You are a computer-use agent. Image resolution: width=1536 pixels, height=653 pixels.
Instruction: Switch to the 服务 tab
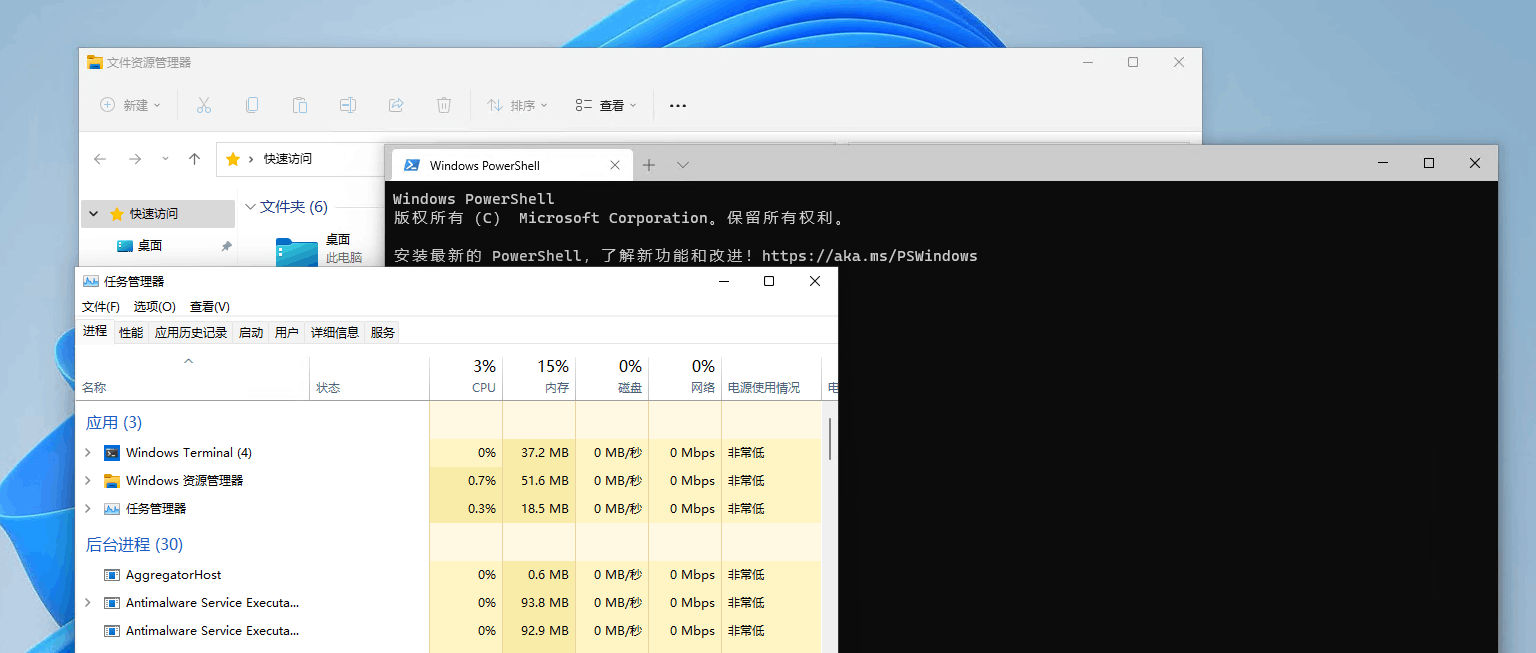(383, 333)
